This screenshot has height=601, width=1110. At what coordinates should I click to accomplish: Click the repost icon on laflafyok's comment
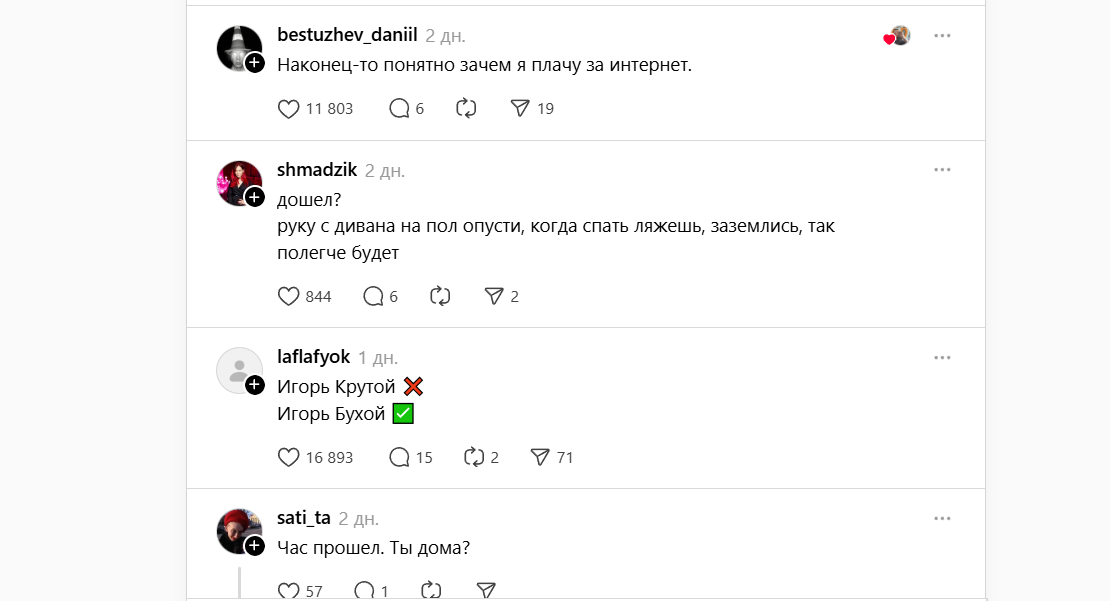point(473,457)
